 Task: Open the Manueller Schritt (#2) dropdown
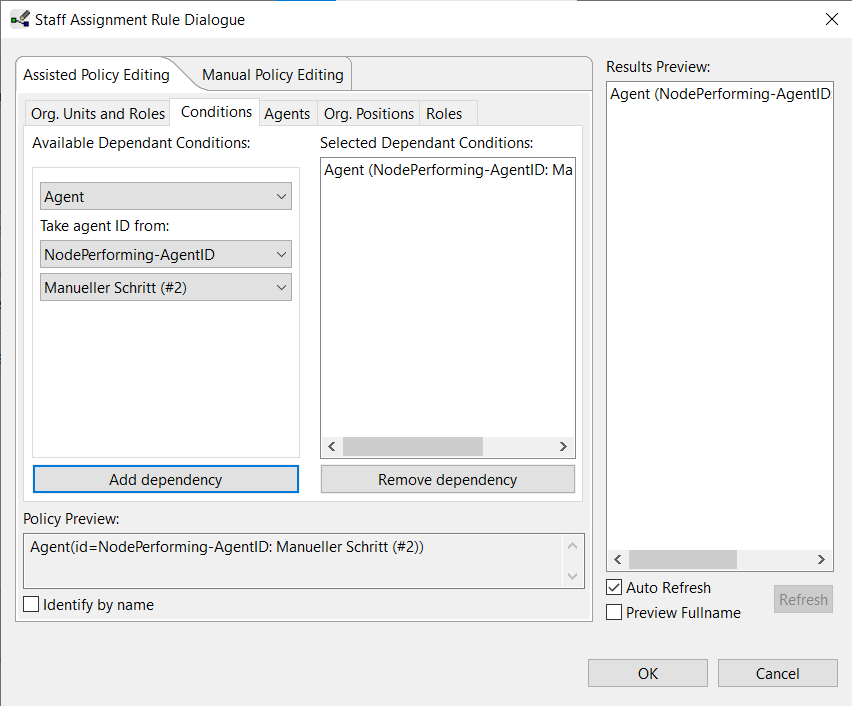click(166, 288)
